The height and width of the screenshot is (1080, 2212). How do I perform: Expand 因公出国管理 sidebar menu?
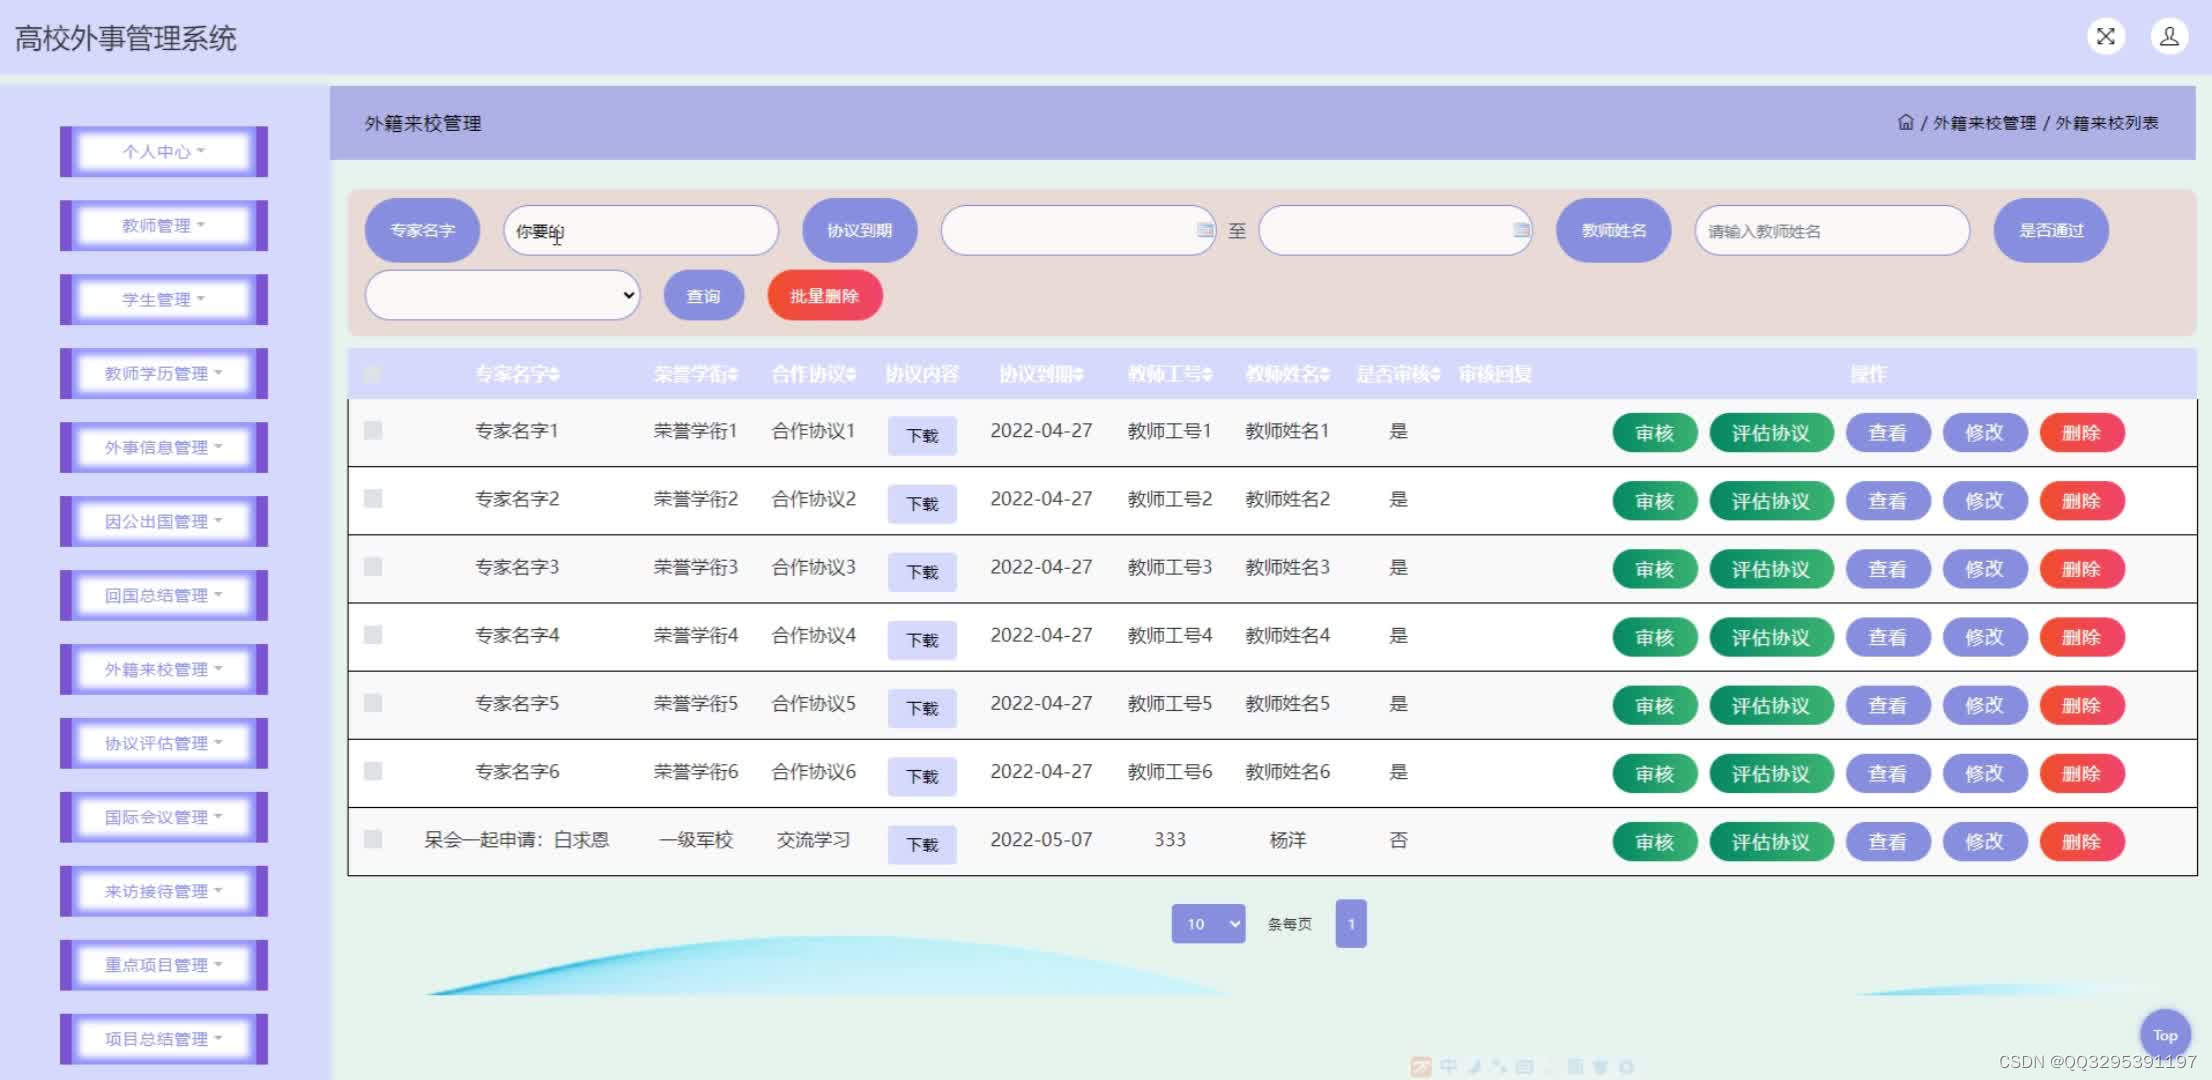tap(164, 521)
